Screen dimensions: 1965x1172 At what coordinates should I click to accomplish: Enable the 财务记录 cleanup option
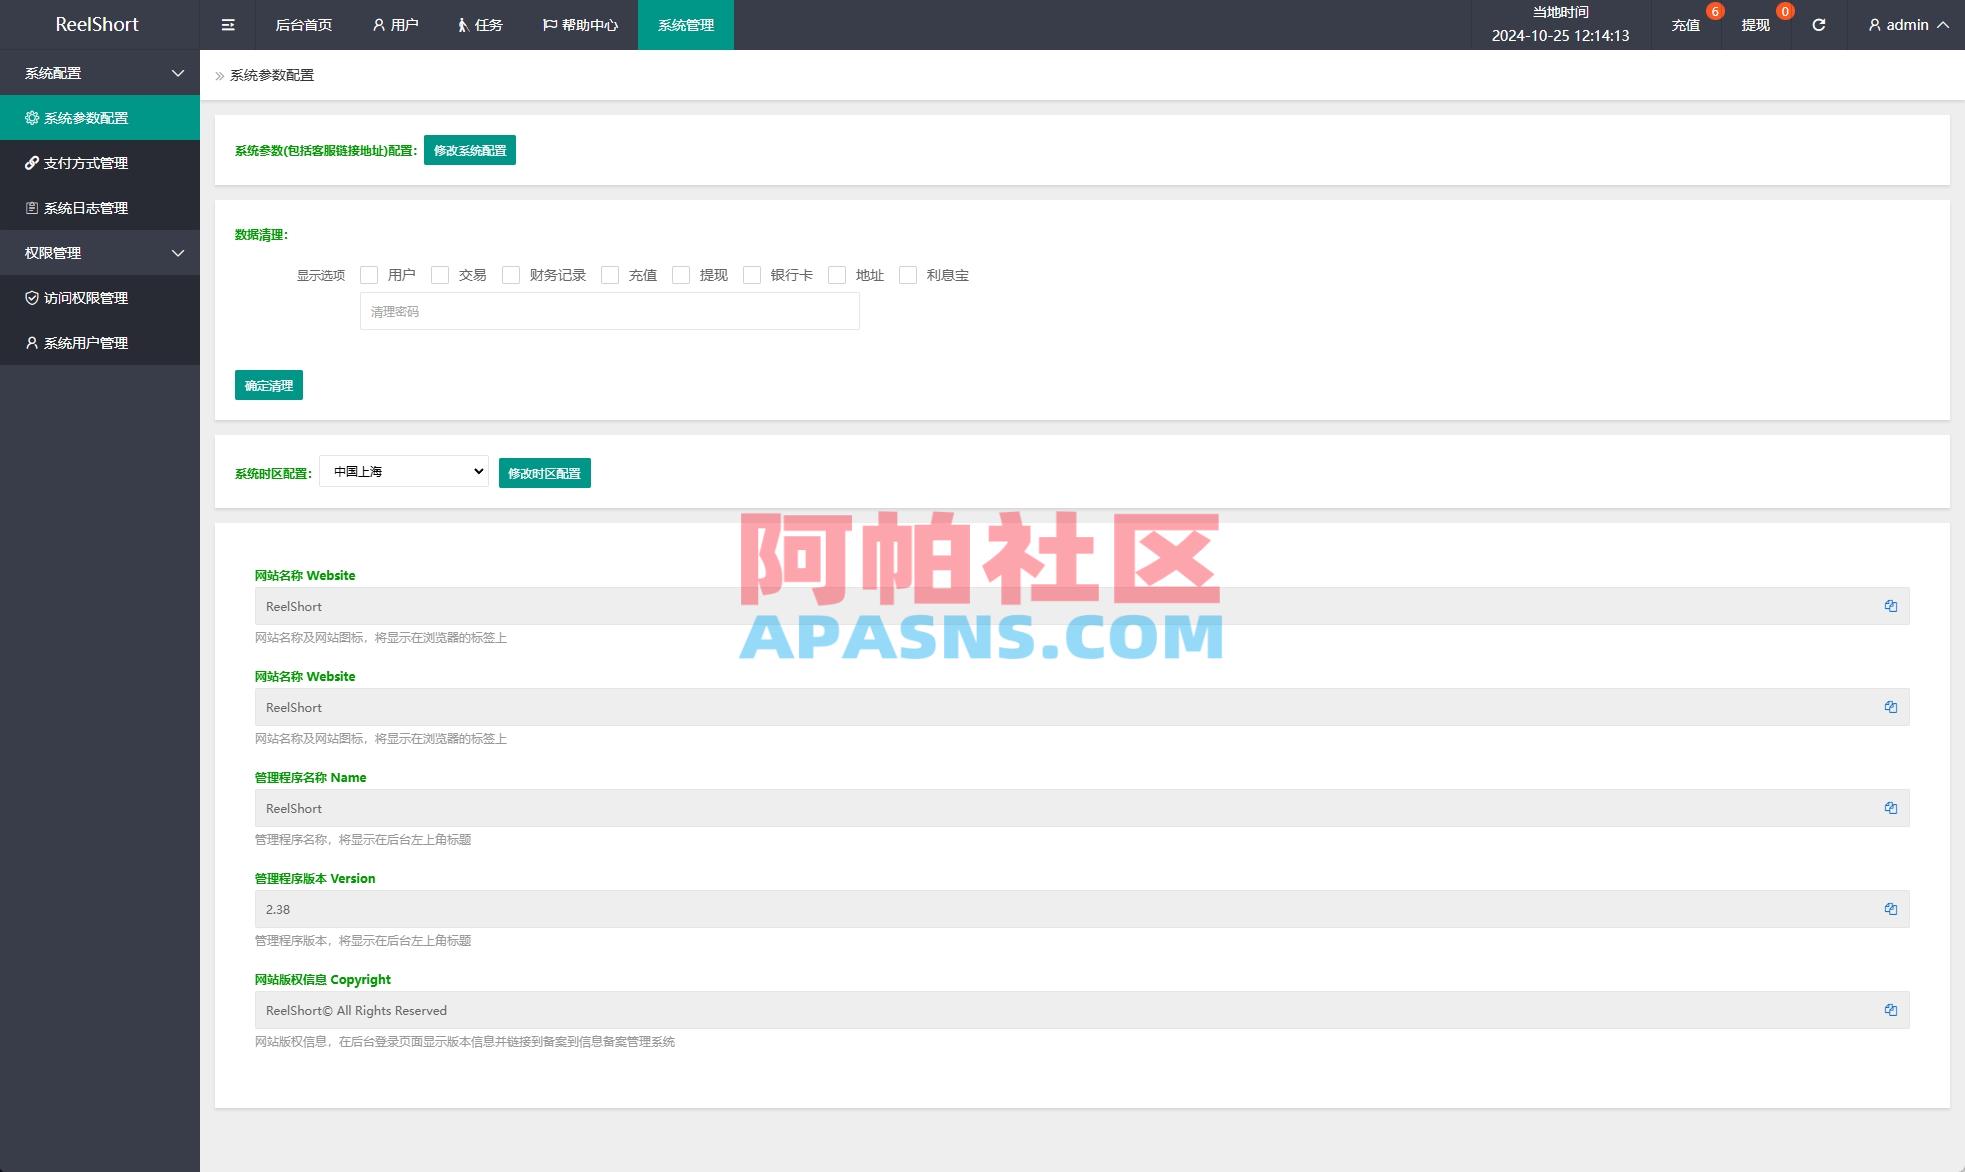click(511, 274)
